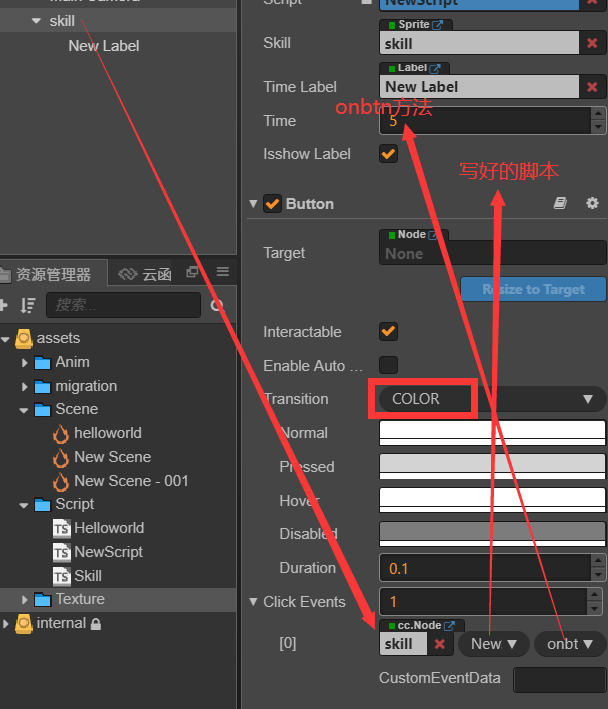Switch to the 资源管理器 tab
Screen dimensions: 608x709
(53, 274)
